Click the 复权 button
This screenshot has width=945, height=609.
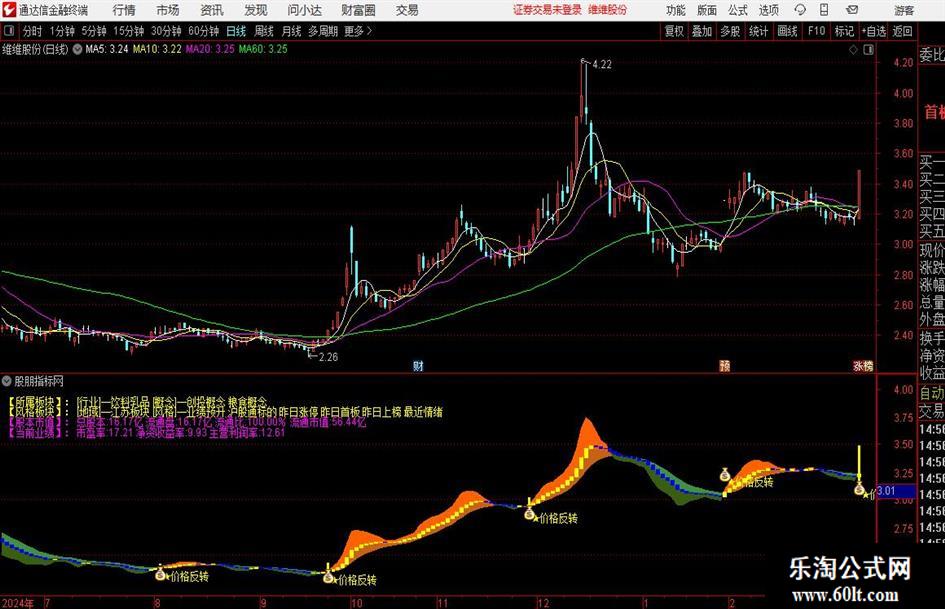click(x=674, y=31)
